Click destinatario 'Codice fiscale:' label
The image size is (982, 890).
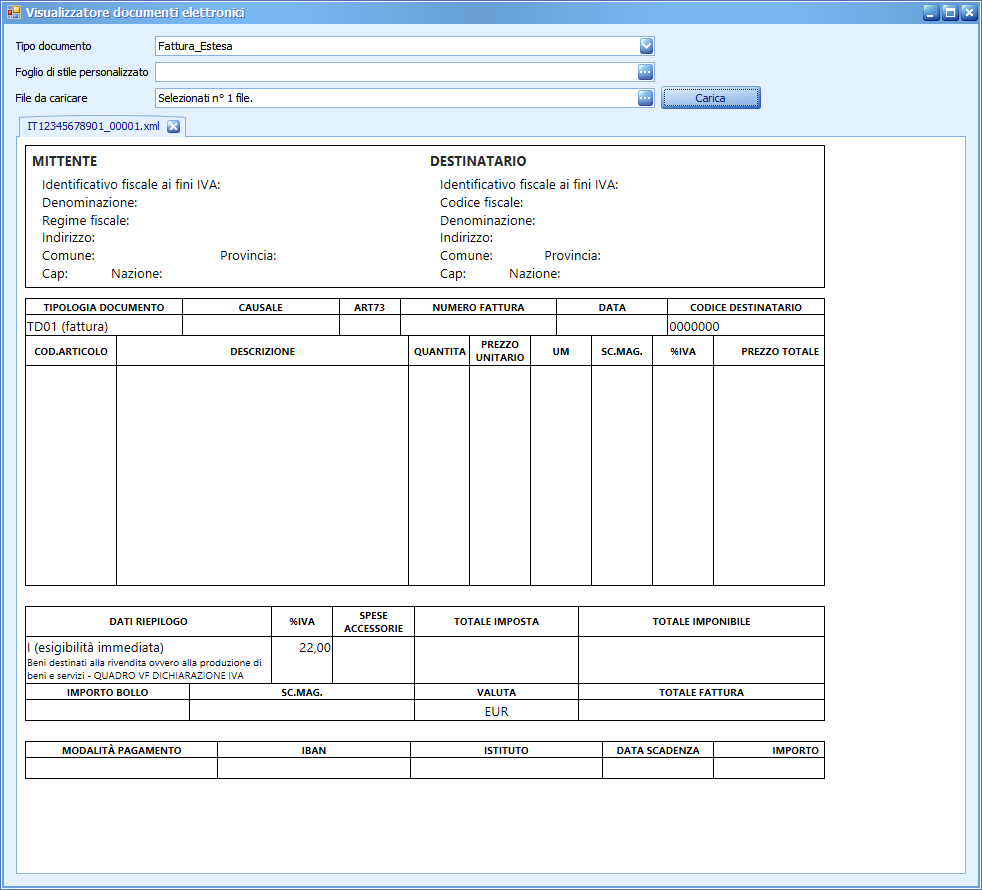point(482,202)
